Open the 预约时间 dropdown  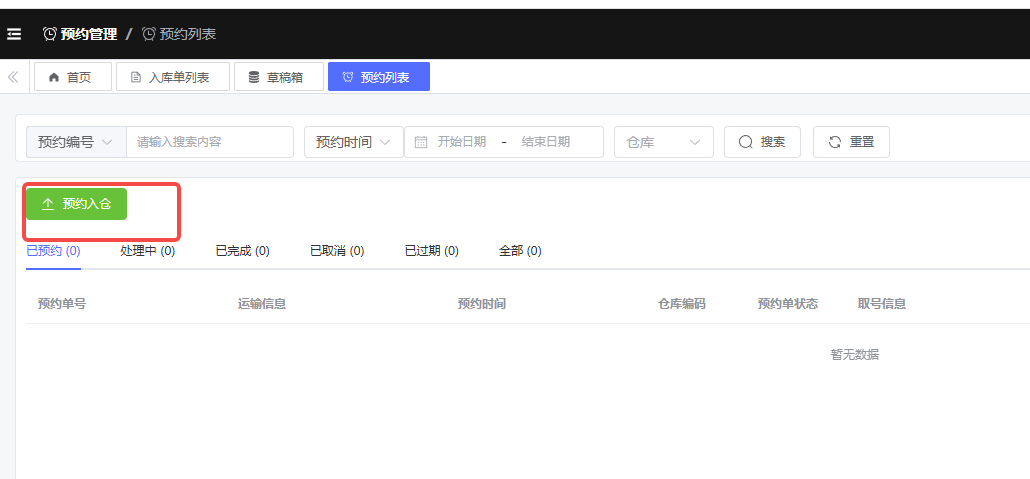[353, 142]
